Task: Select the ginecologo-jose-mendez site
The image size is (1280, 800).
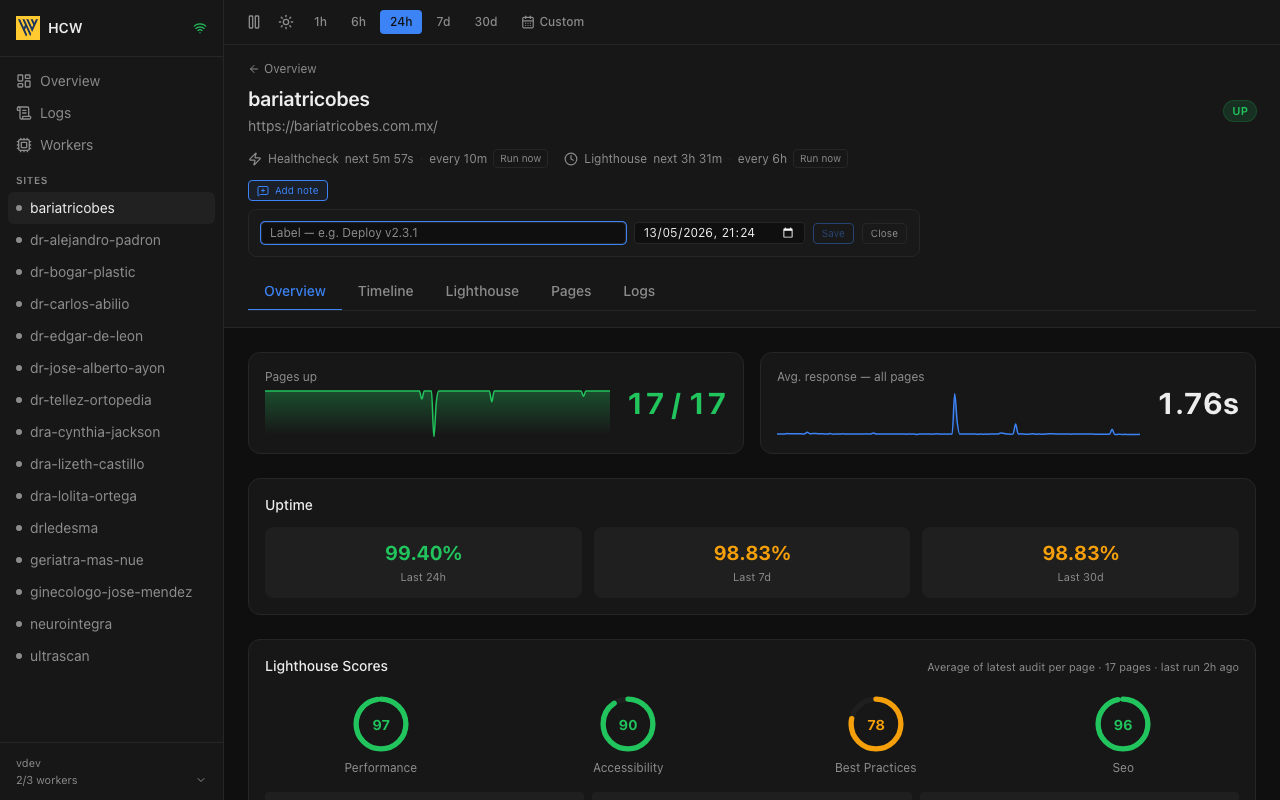Action: coord(112,592)
